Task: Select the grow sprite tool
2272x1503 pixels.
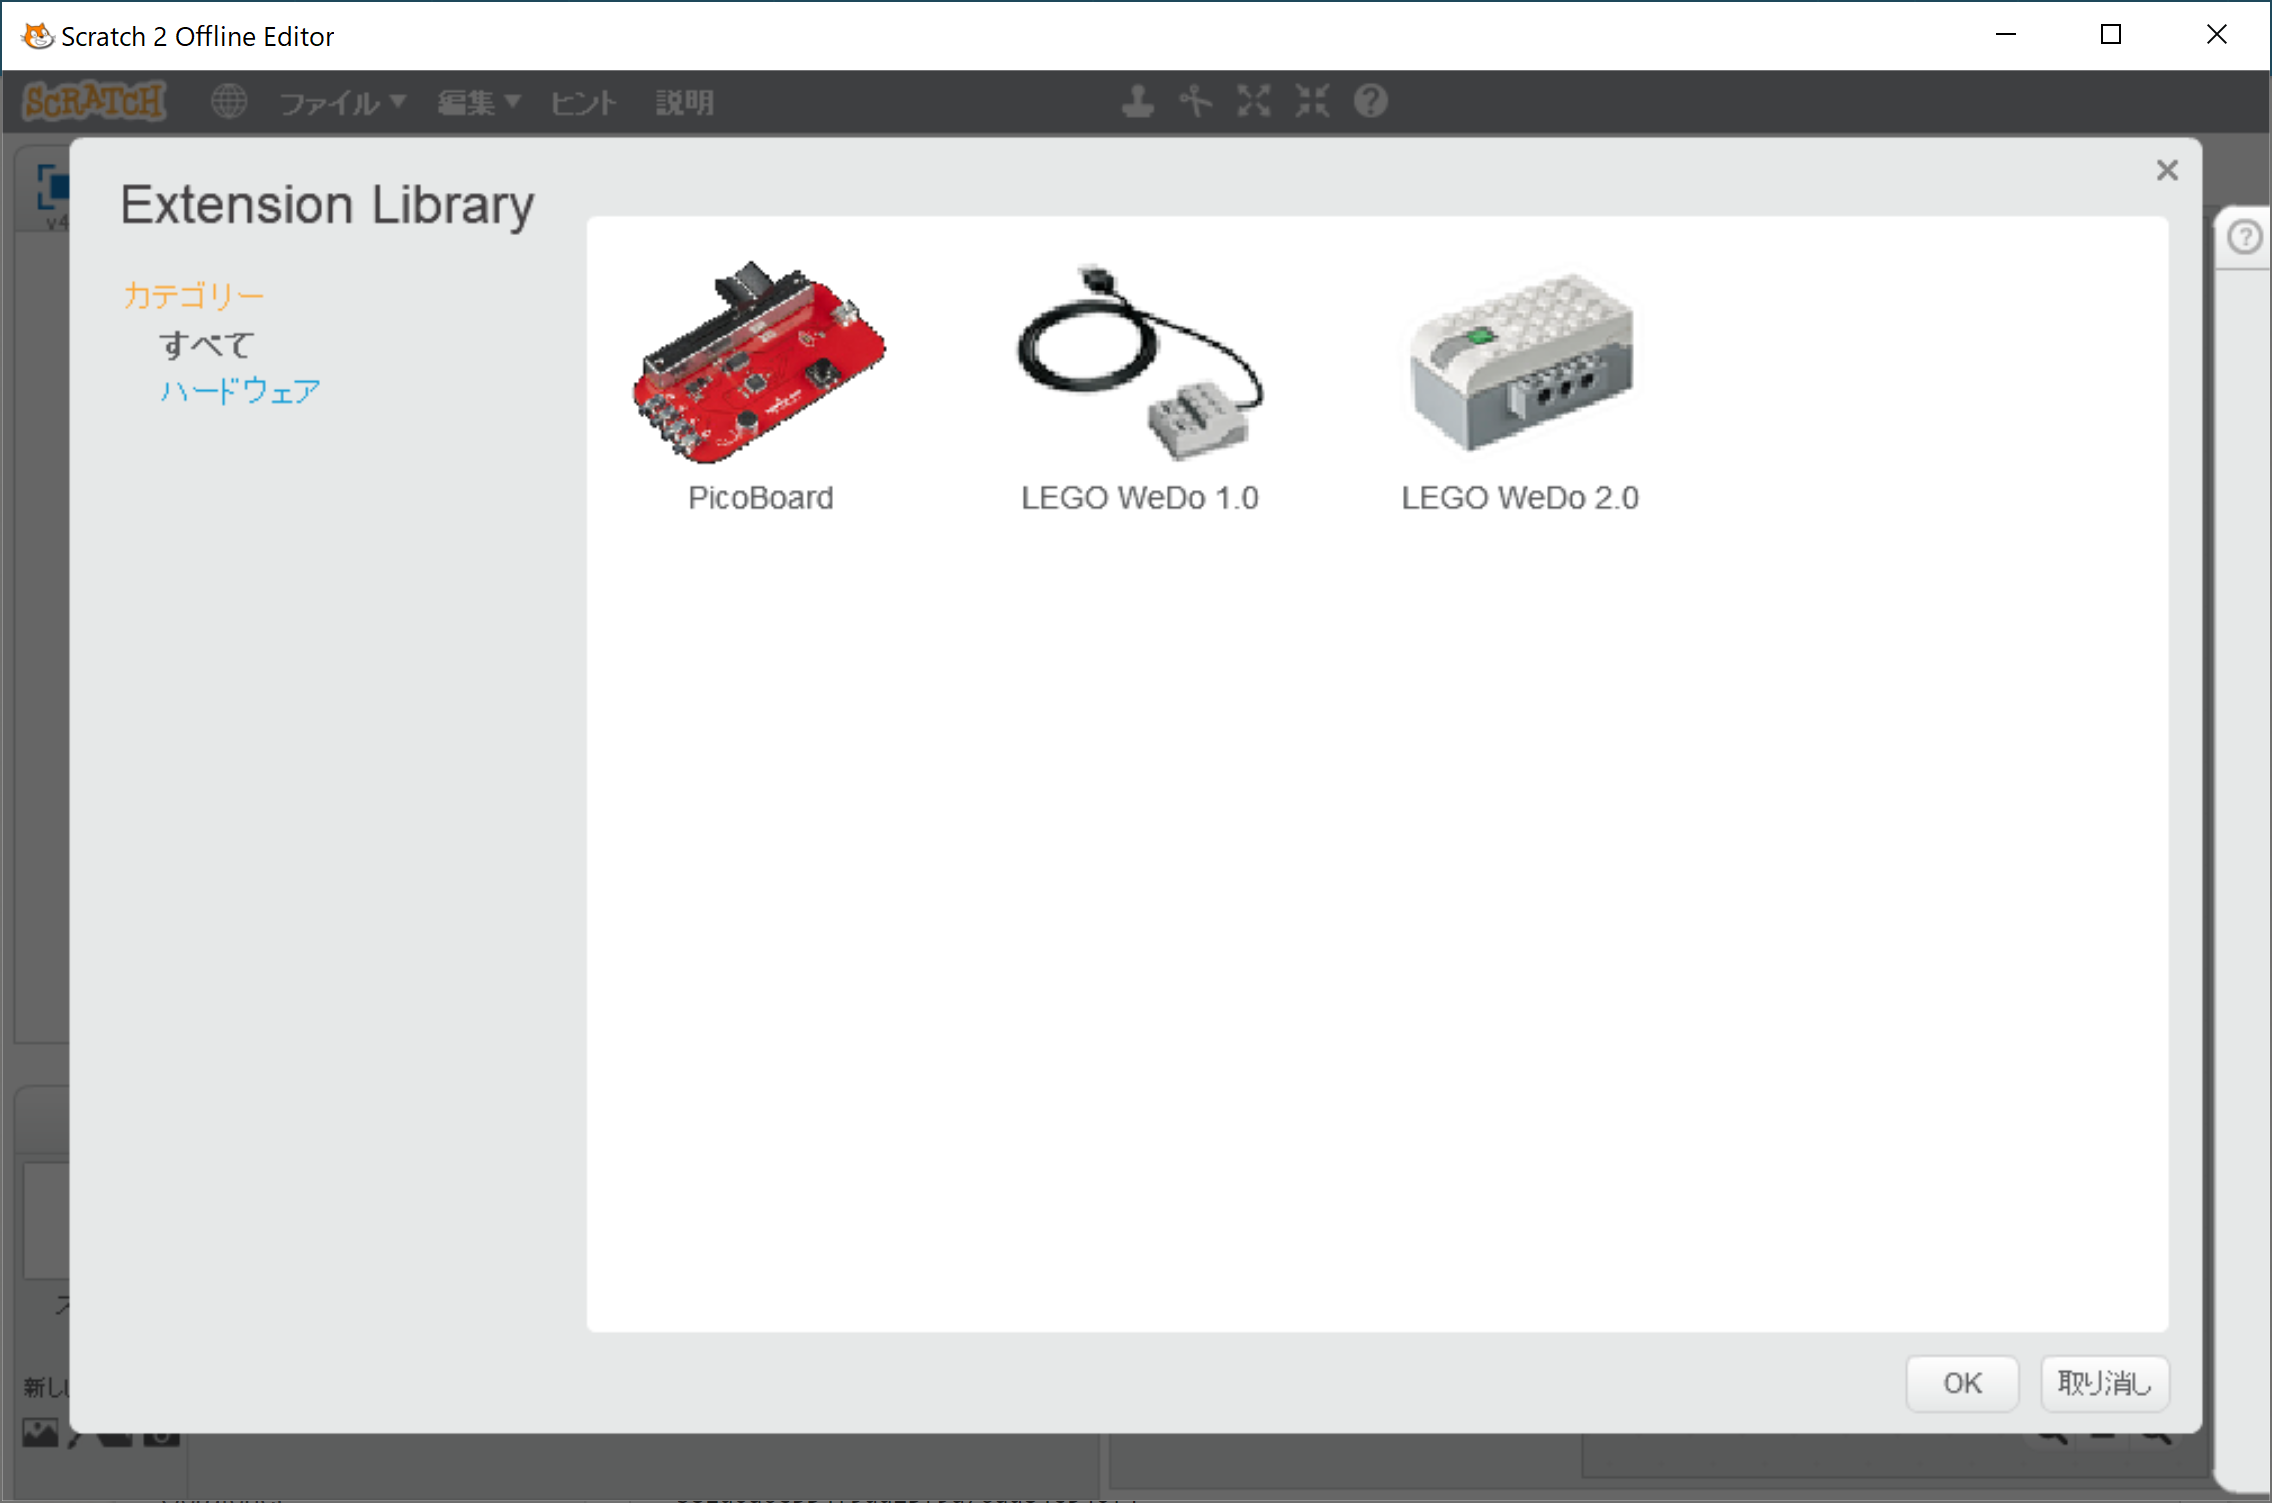Action: 1254,101
